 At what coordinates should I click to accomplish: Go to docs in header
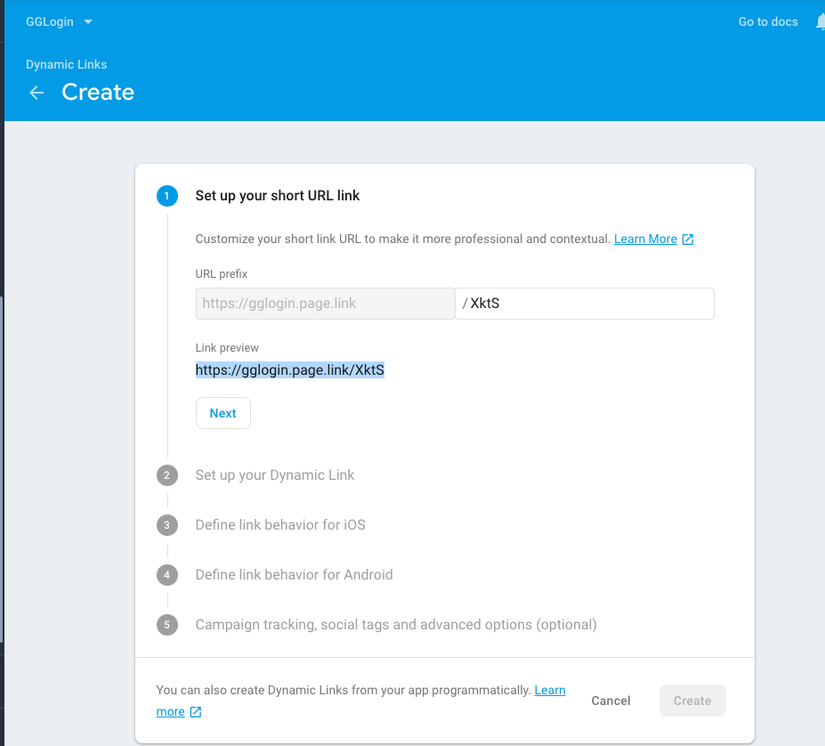(x=768, y=22)
